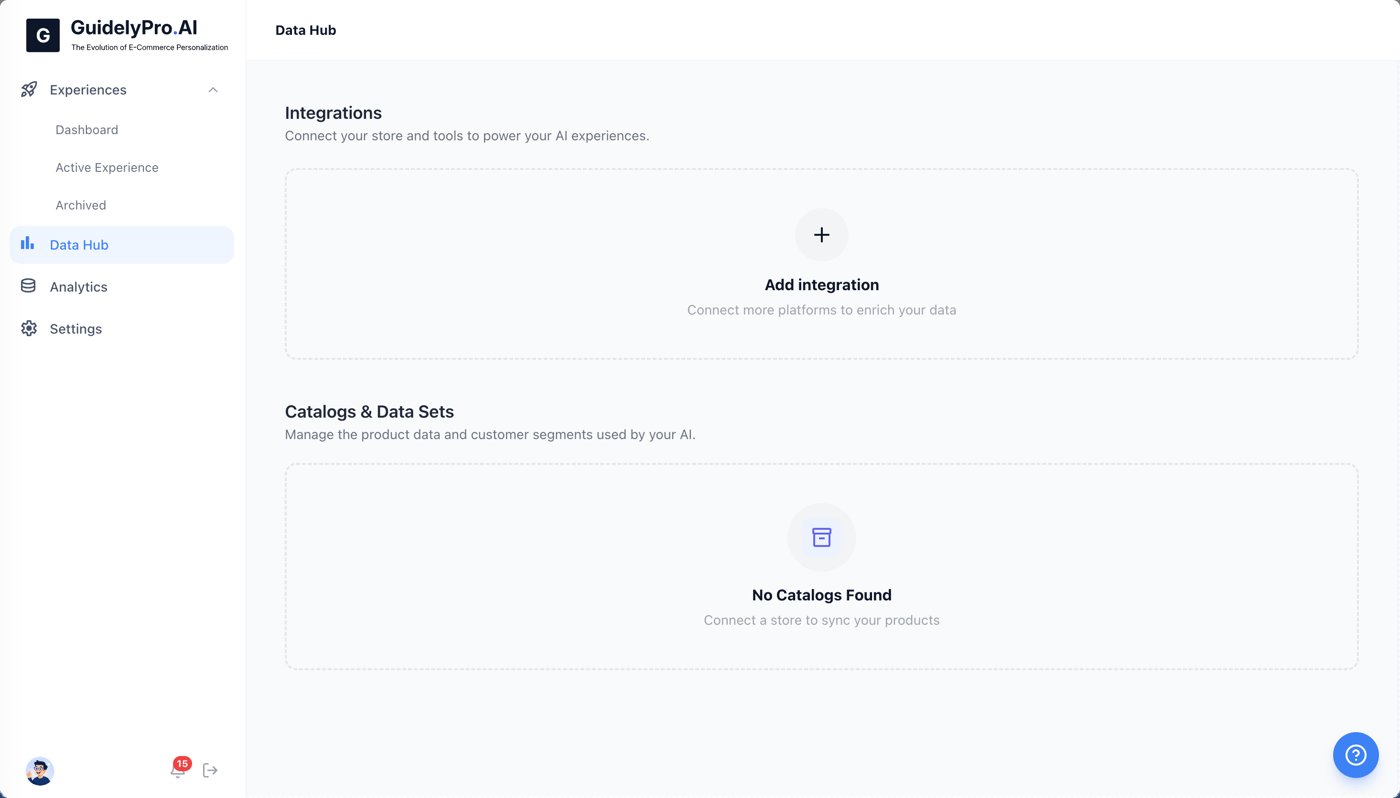Click the Settings gear icon
The image size is (1400, 798).
point(29,328)
